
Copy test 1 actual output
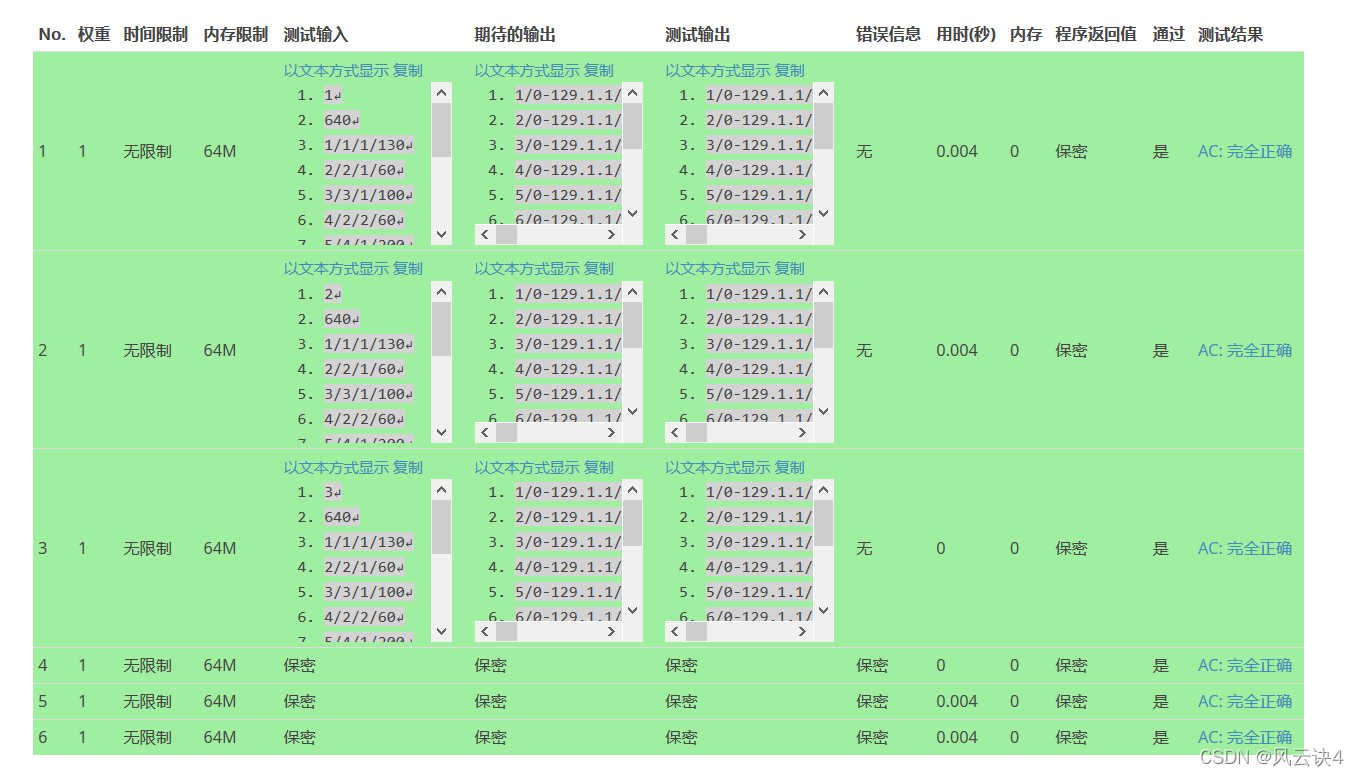[790, 70]
